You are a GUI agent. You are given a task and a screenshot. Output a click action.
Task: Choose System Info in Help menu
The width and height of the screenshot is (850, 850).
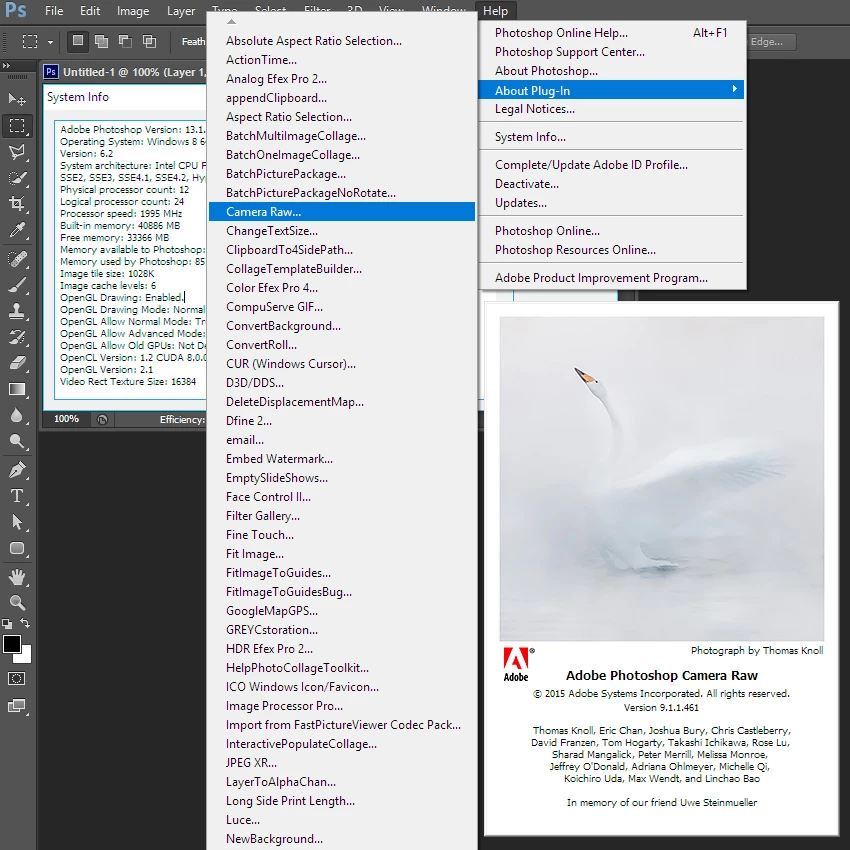tap(611, 137)
